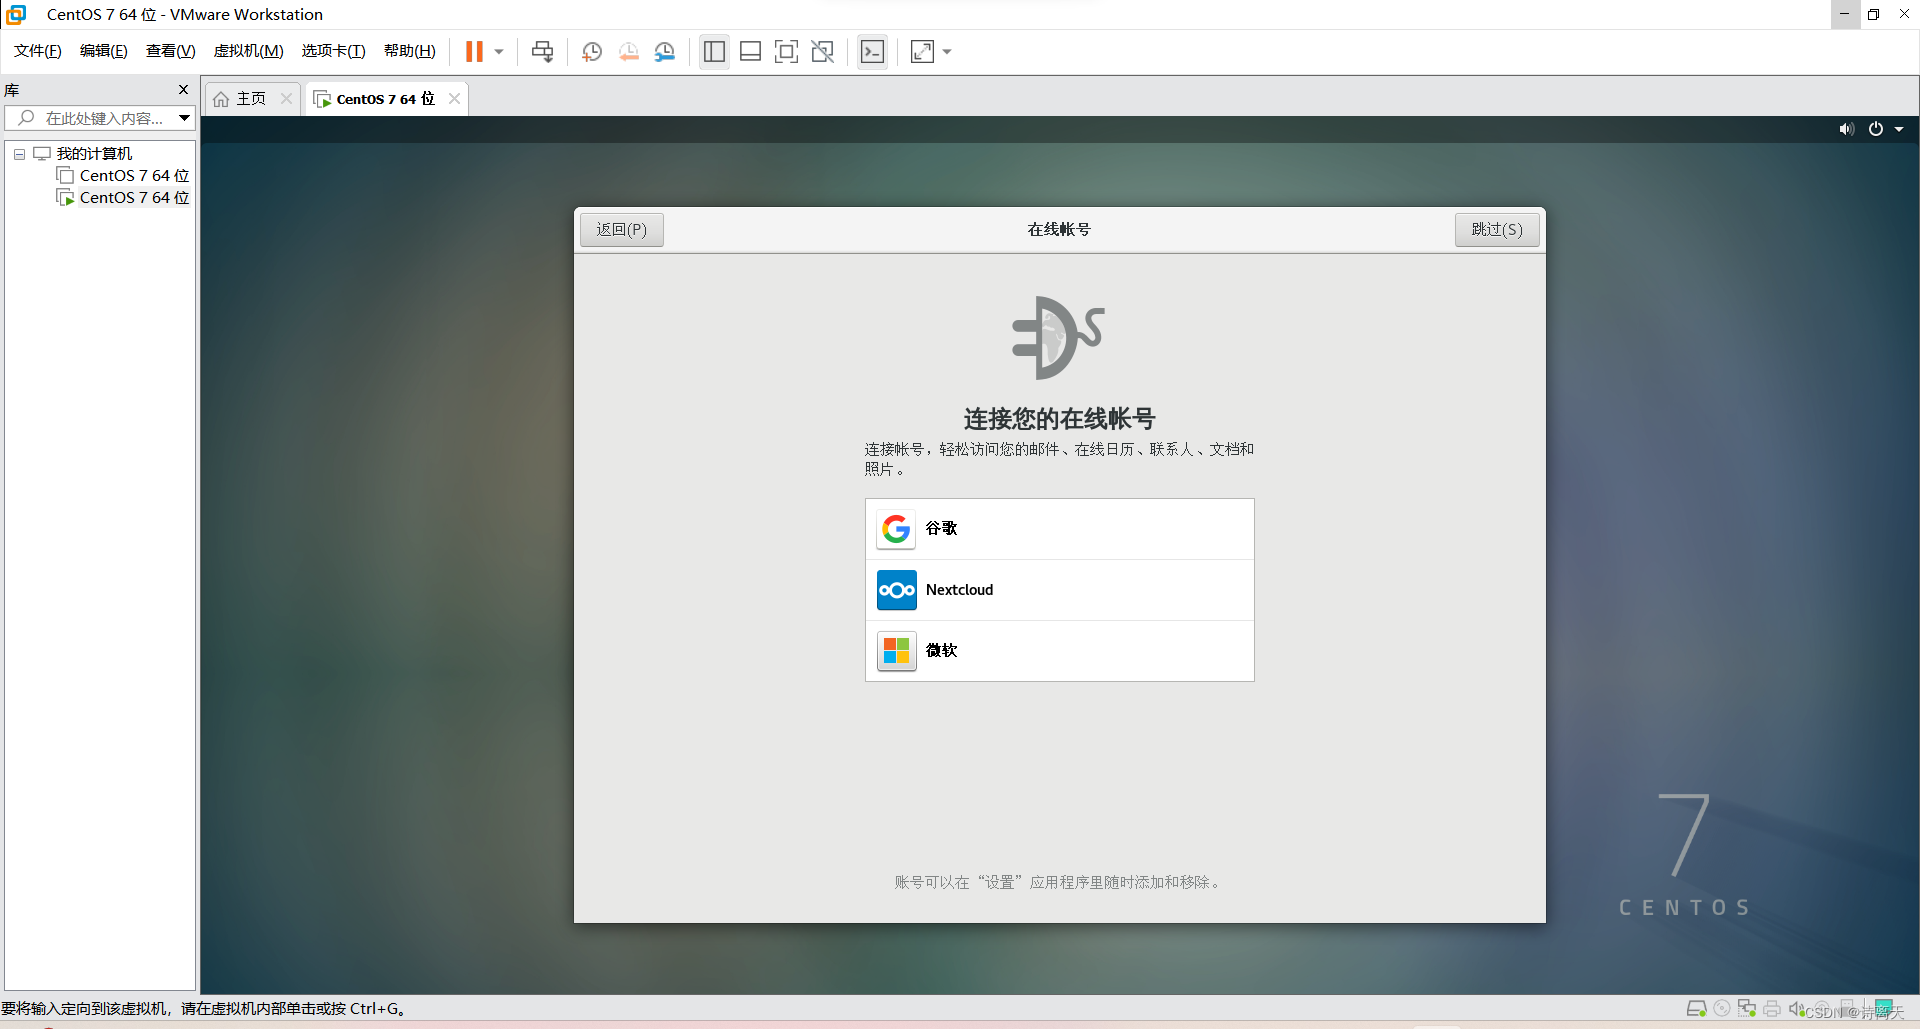Open the stretch display dropdown arrow
Viewport: 1920px width, 1029px height.
click(947, 52)
